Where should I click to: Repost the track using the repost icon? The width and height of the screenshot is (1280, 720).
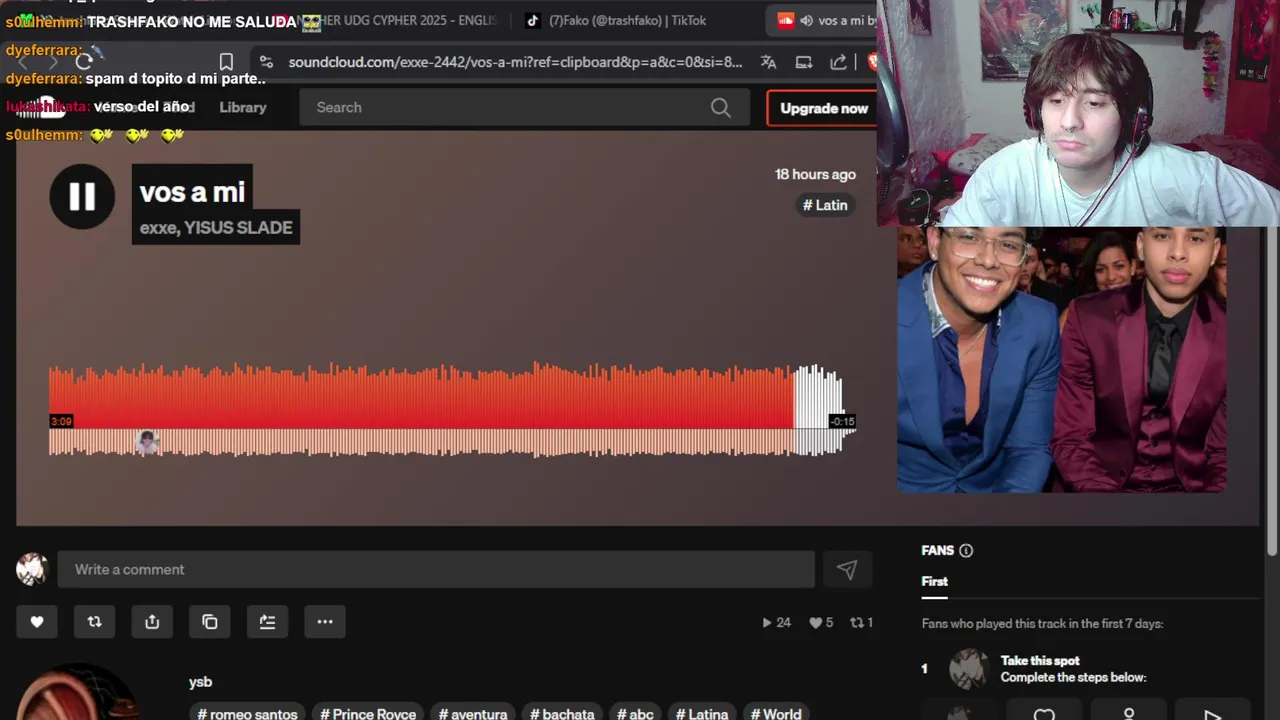coord(94,622)
